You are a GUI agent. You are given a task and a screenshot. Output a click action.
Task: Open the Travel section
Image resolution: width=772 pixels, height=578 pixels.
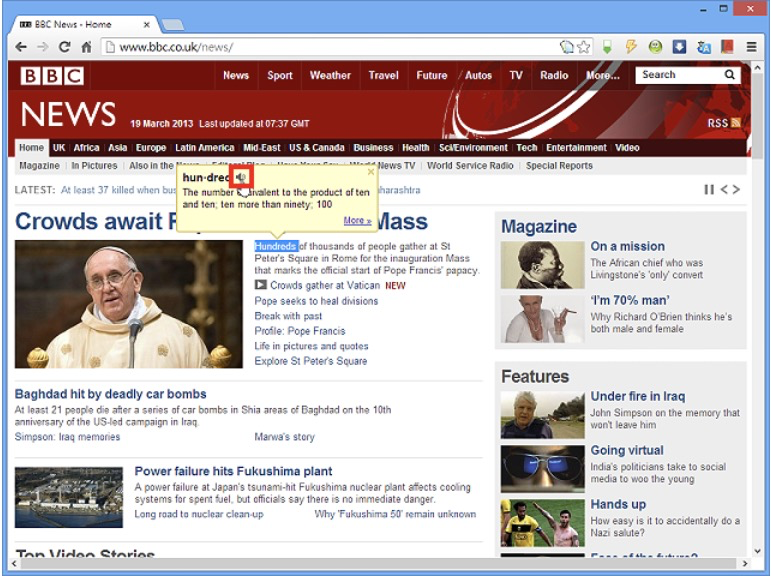click(x=384, y=75)
